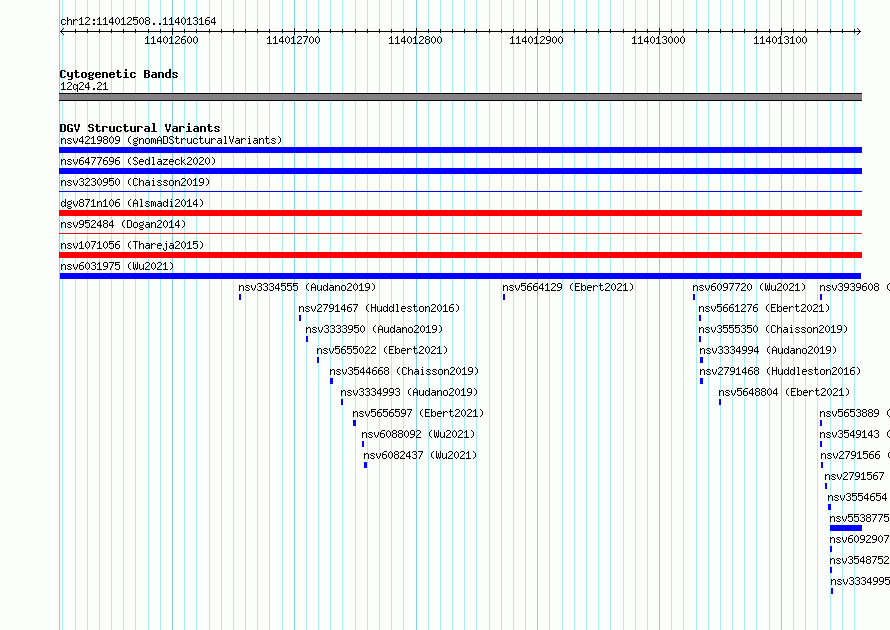
Task: Open variant nsv3230950 (Chaisson2019)
Action: 135,182
